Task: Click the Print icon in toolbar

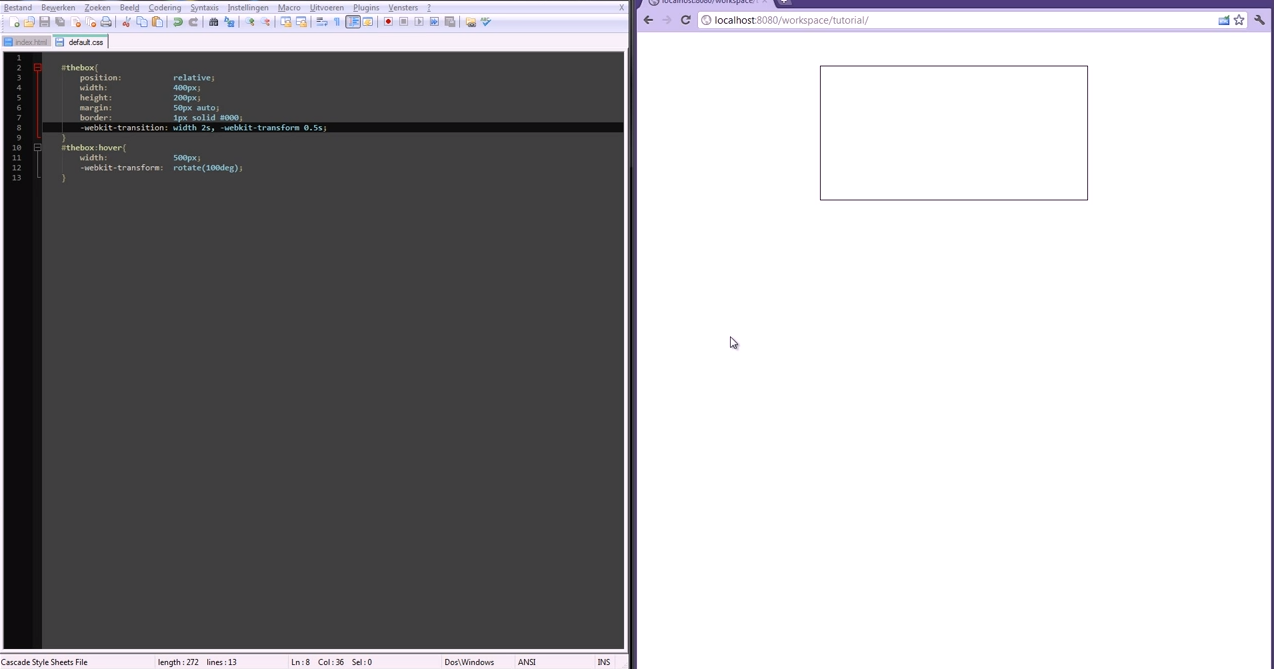Action: coord(106,22)
